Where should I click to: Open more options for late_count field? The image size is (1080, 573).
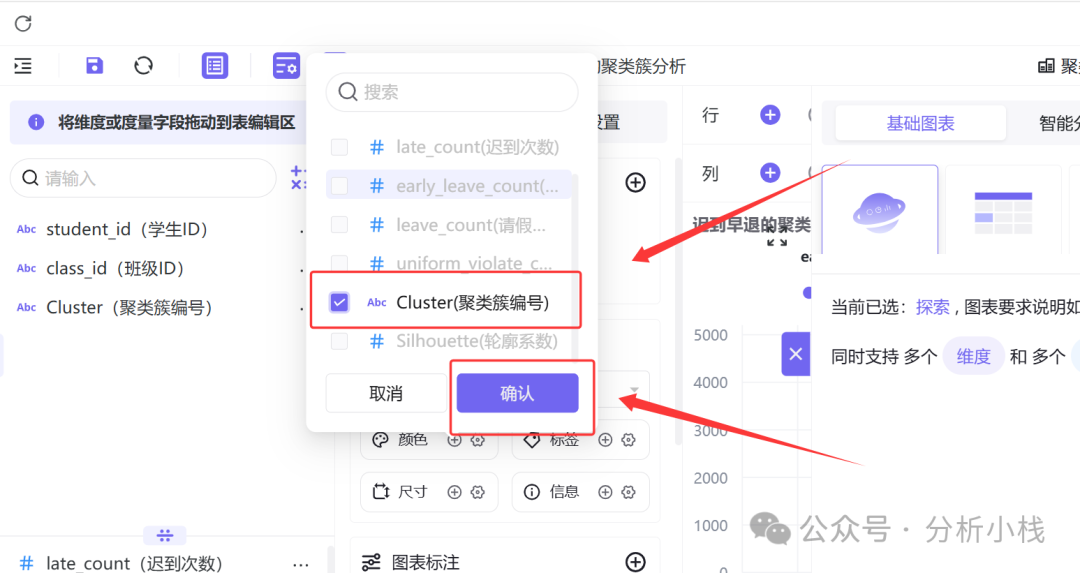coord(300,564)
